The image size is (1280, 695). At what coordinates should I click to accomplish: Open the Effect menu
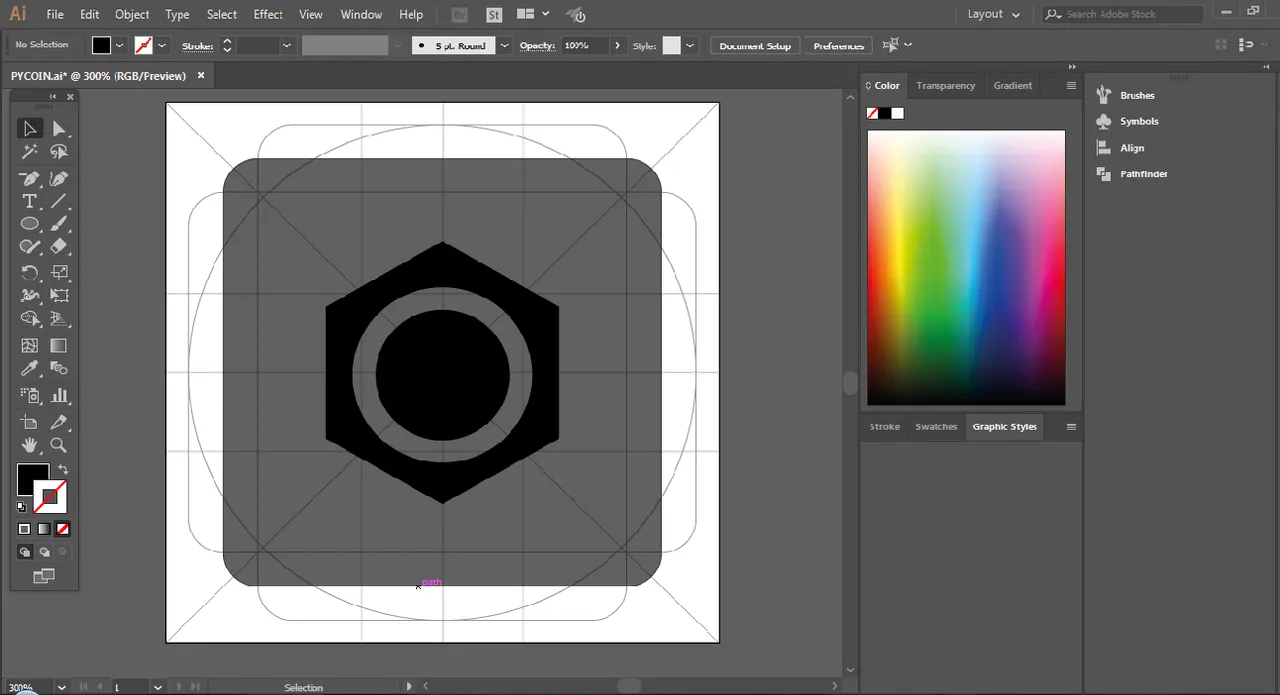[x=268, y=14]
